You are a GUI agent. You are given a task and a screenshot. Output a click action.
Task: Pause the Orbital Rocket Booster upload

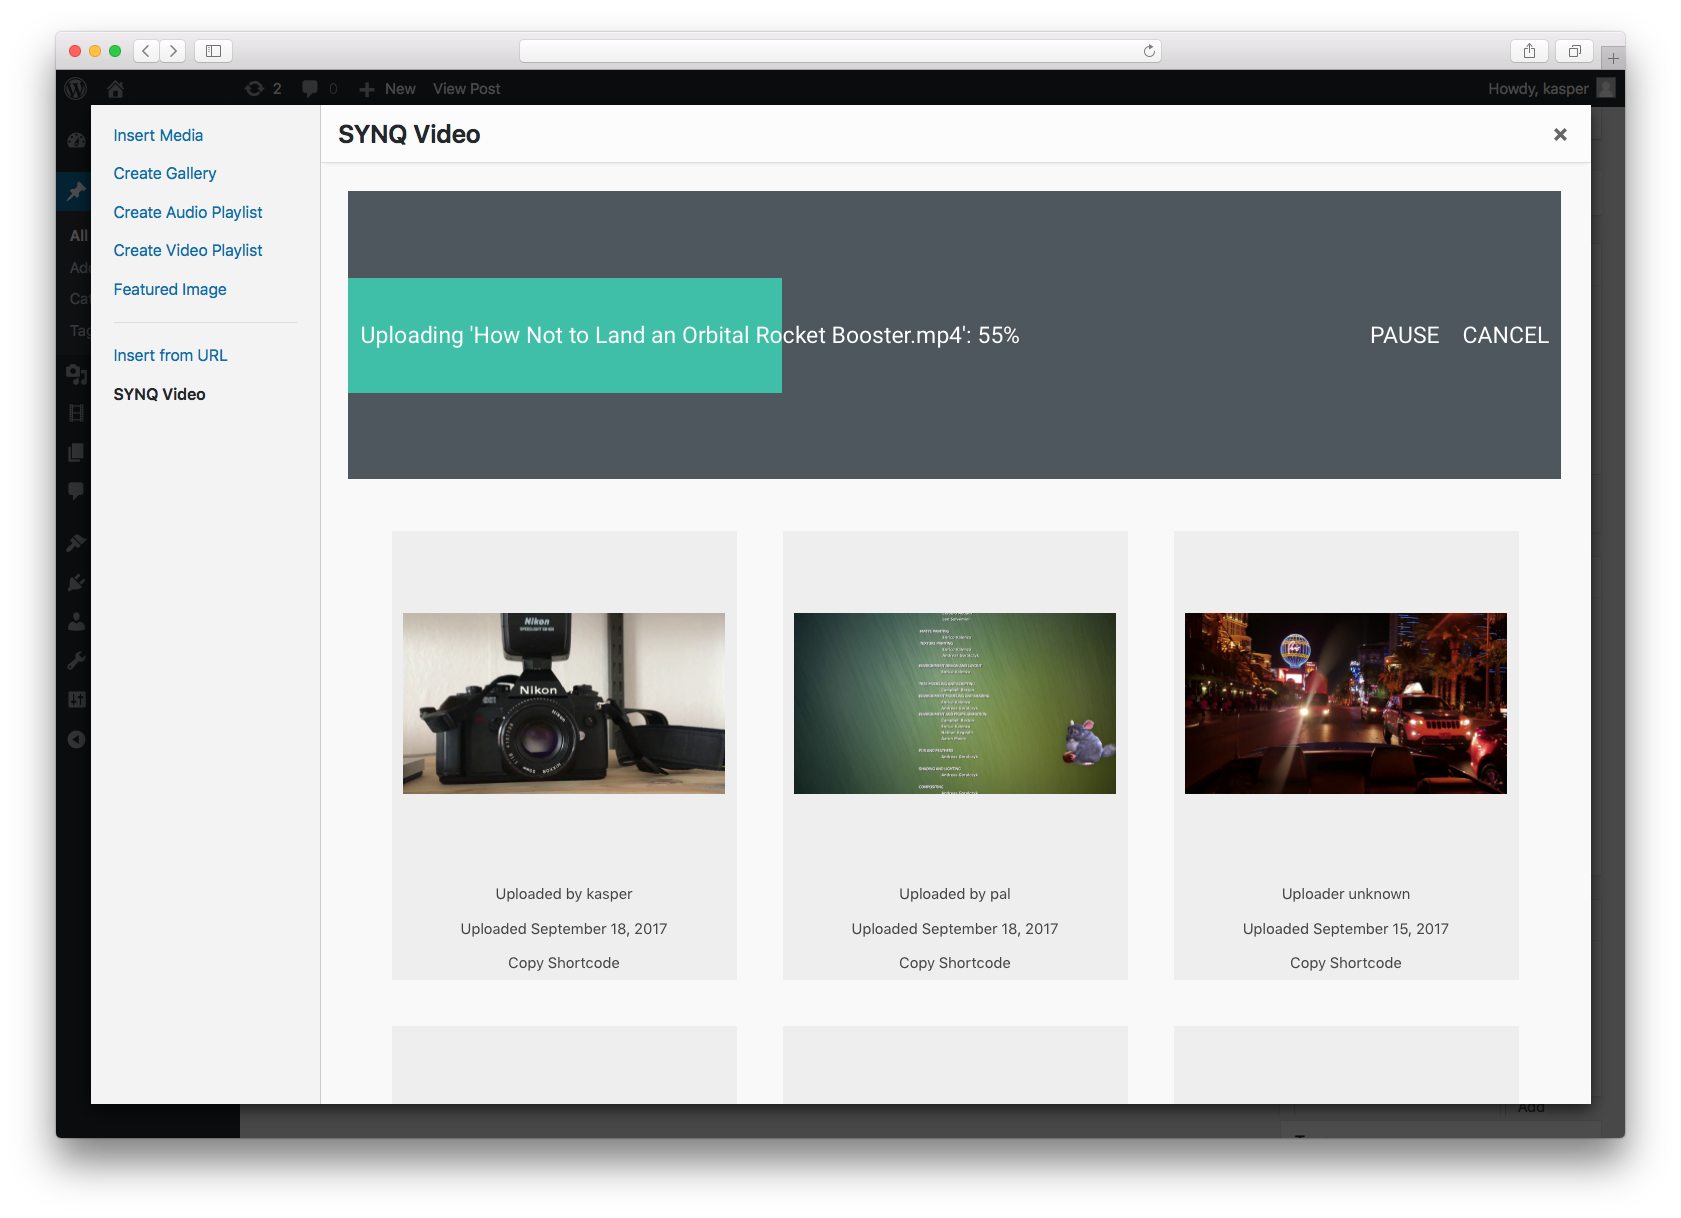[1404, 335]
